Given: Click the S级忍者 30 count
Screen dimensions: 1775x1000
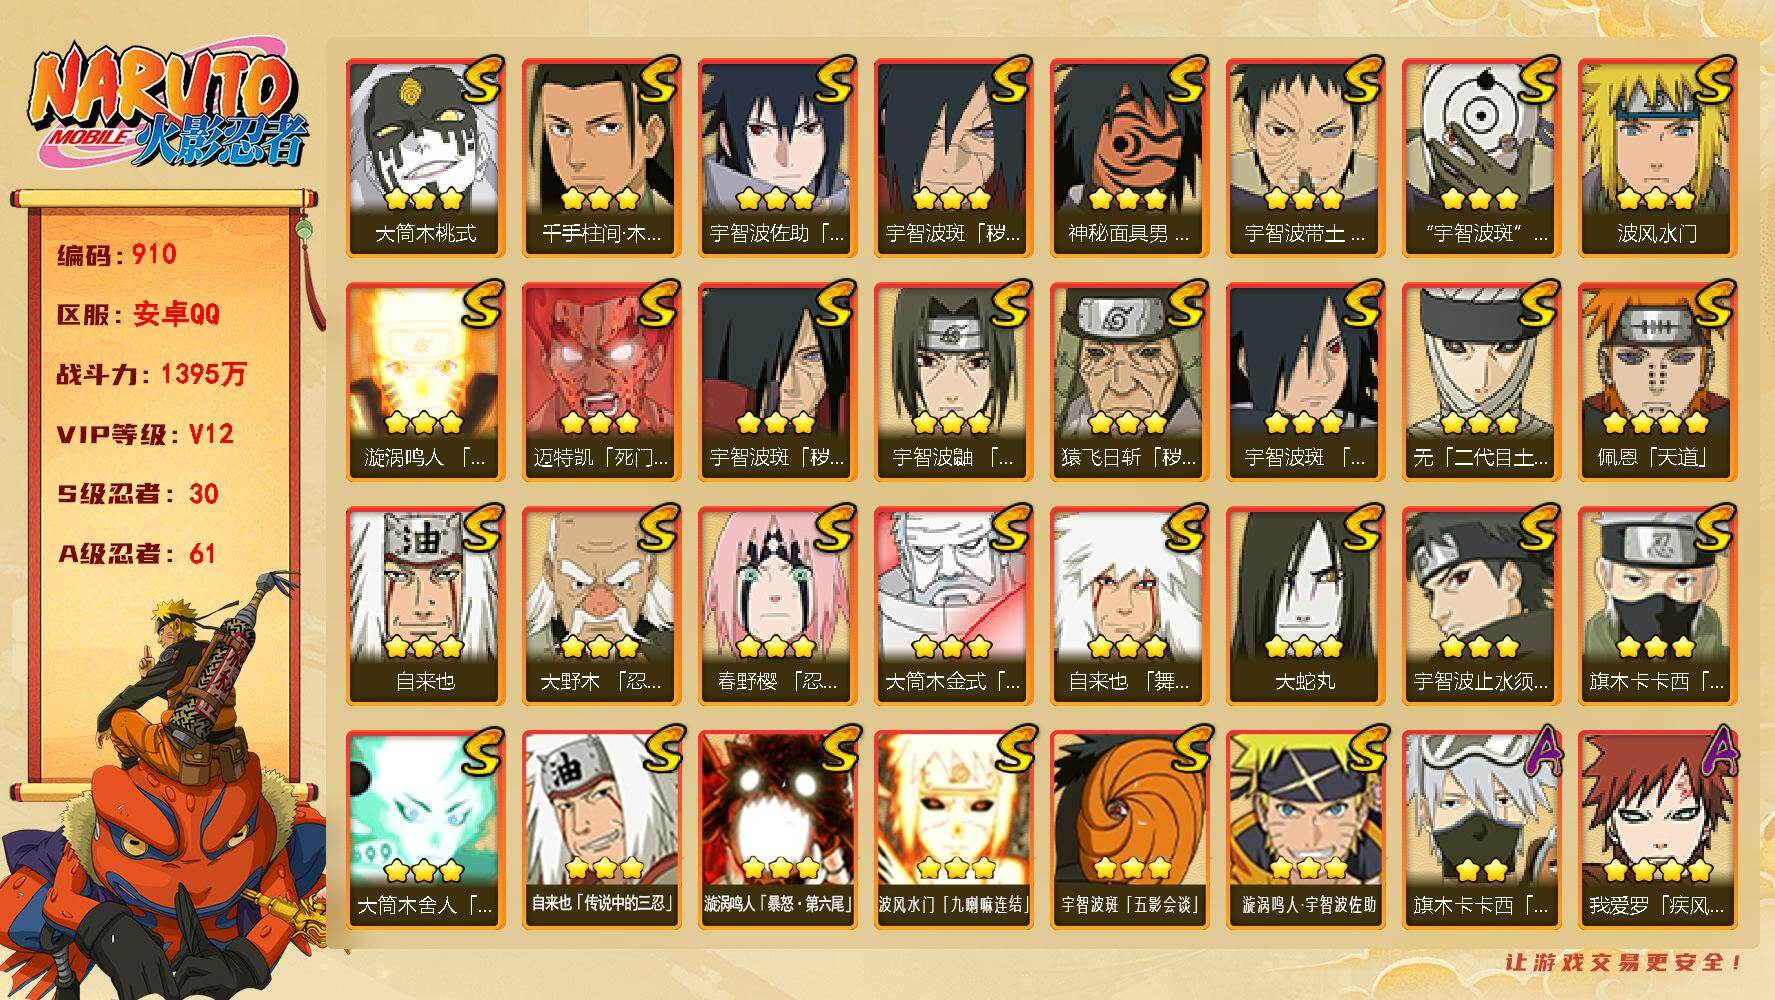Looking at the screenshot, I should (138, 494).
